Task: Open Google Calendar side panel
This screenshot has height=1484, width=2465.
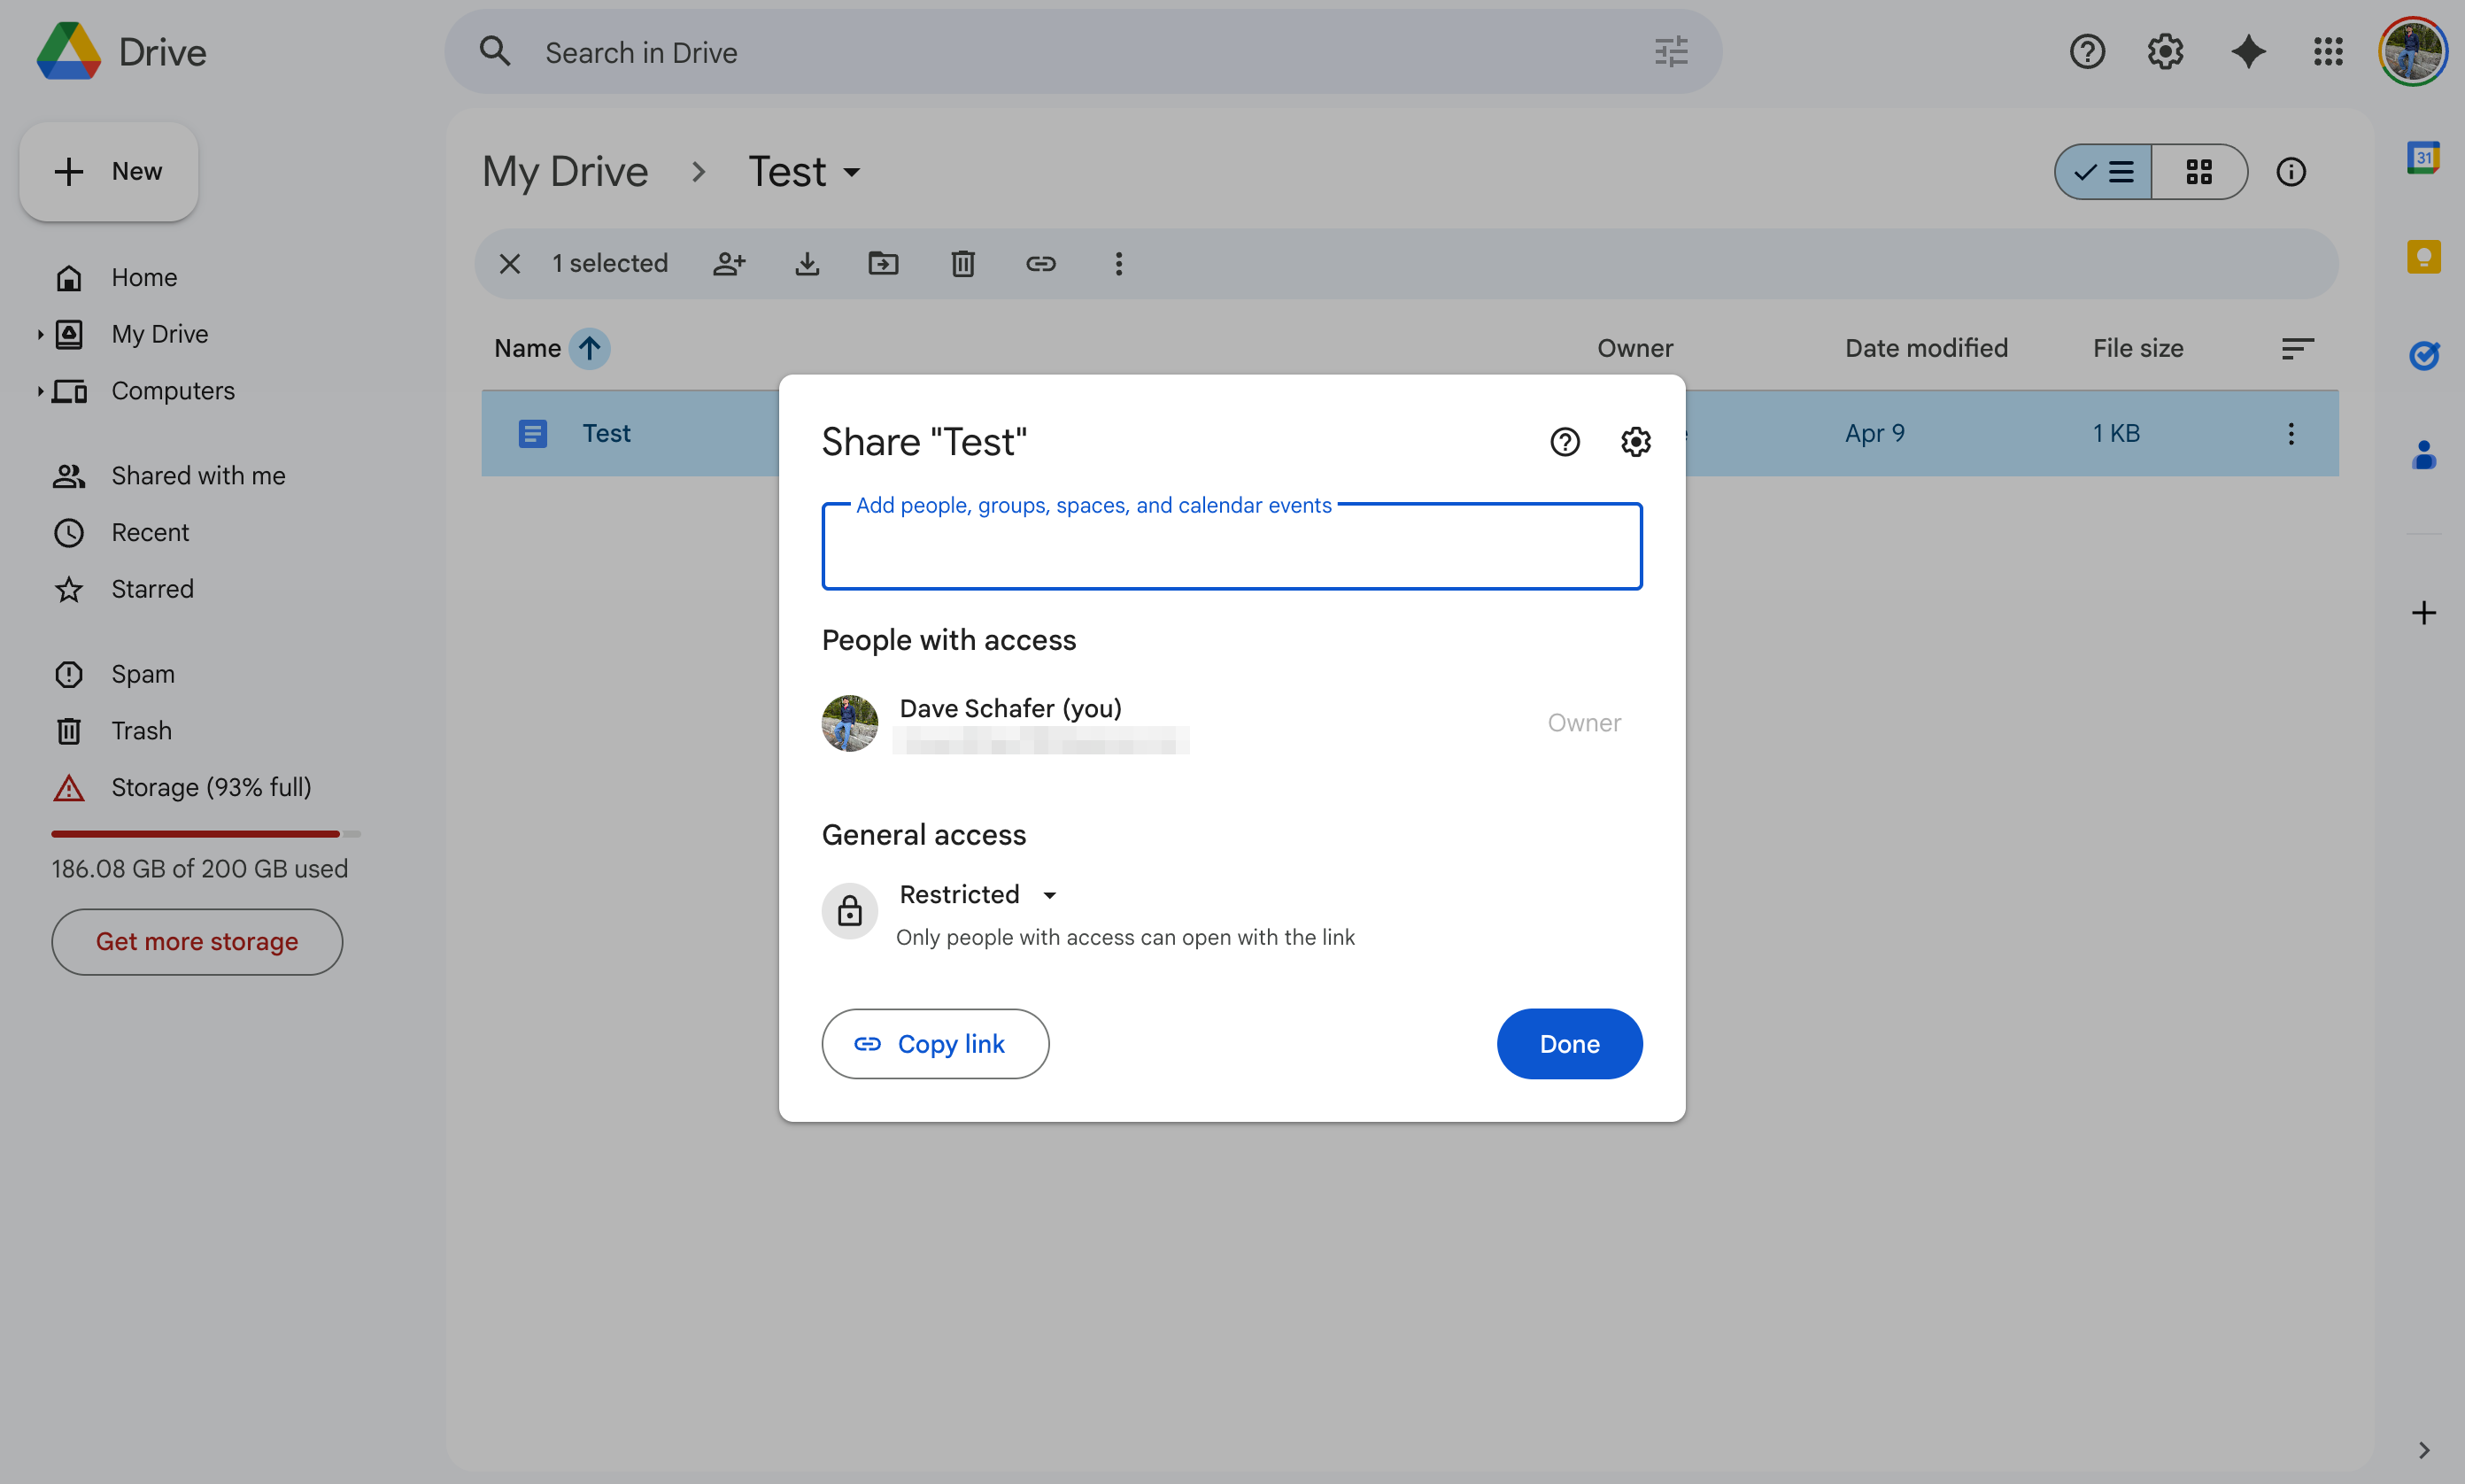Action: click(2424, 157)
